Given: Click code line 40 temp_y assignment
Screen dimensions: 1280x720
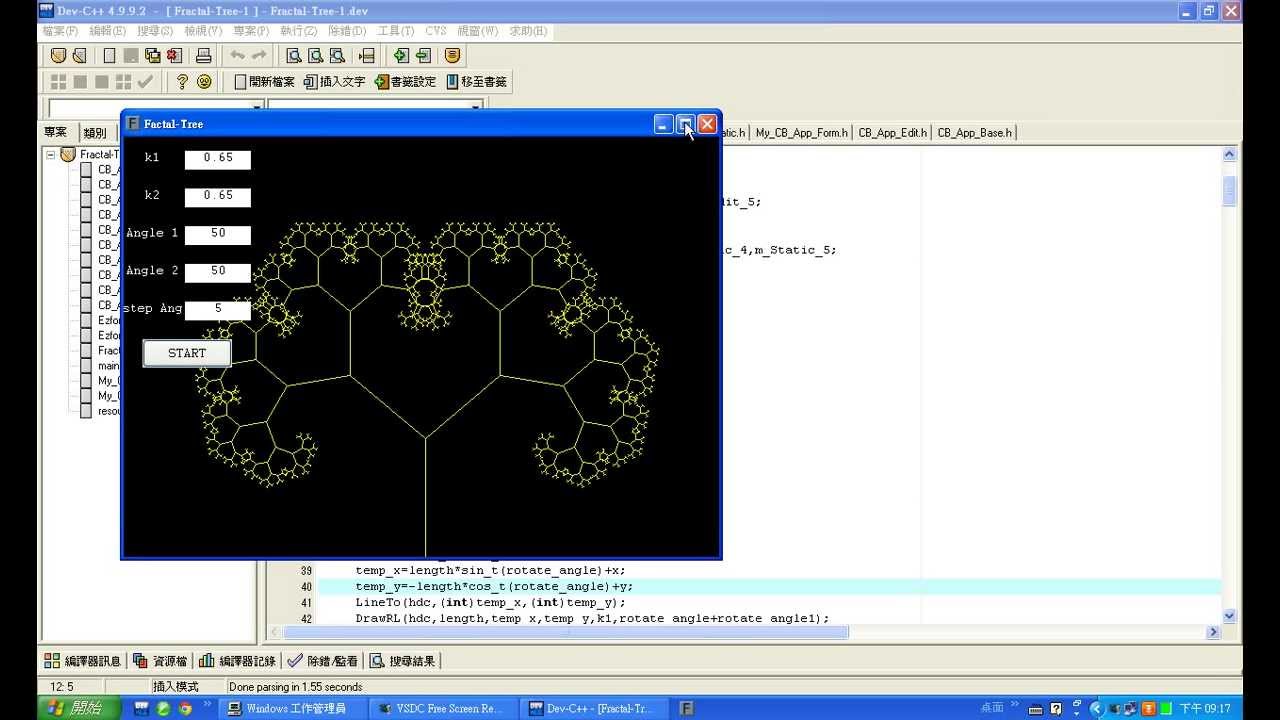Looking at the screenshot, I should [494, 587].
